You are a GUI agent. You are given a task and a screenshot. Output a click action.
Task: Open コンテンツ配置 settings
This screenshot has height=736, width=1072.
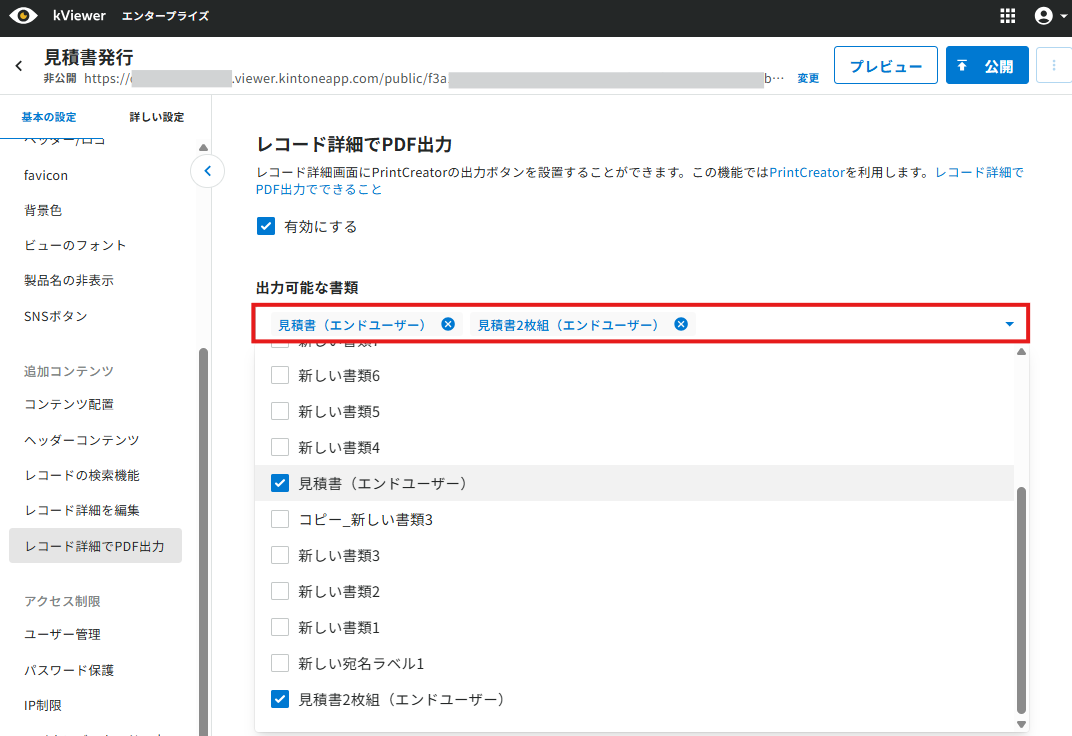coord(68,405)
